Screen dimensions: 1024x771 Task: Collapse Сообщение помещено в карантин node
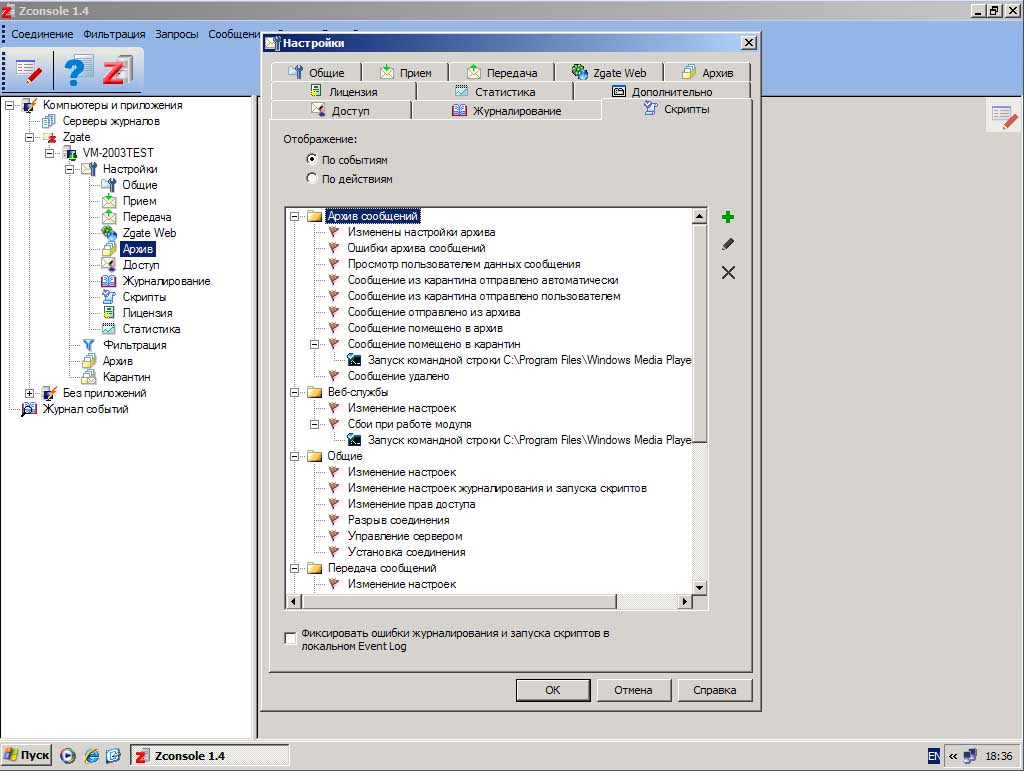click(315, 344)
